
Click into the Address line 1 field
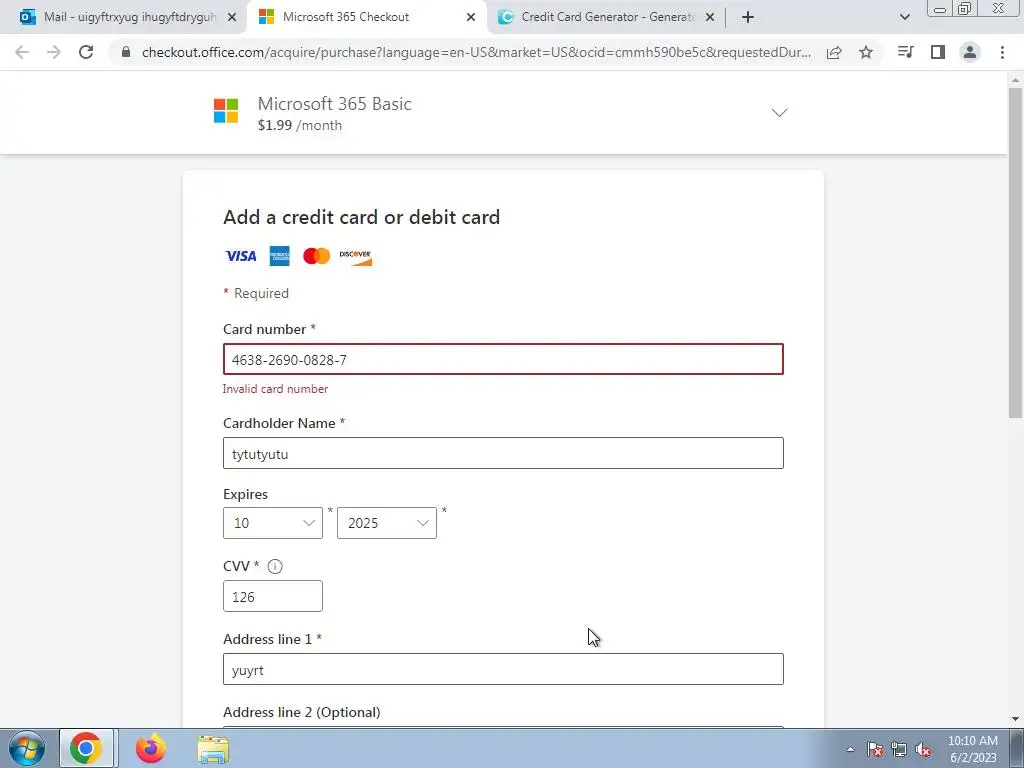[x=503, y=669]
